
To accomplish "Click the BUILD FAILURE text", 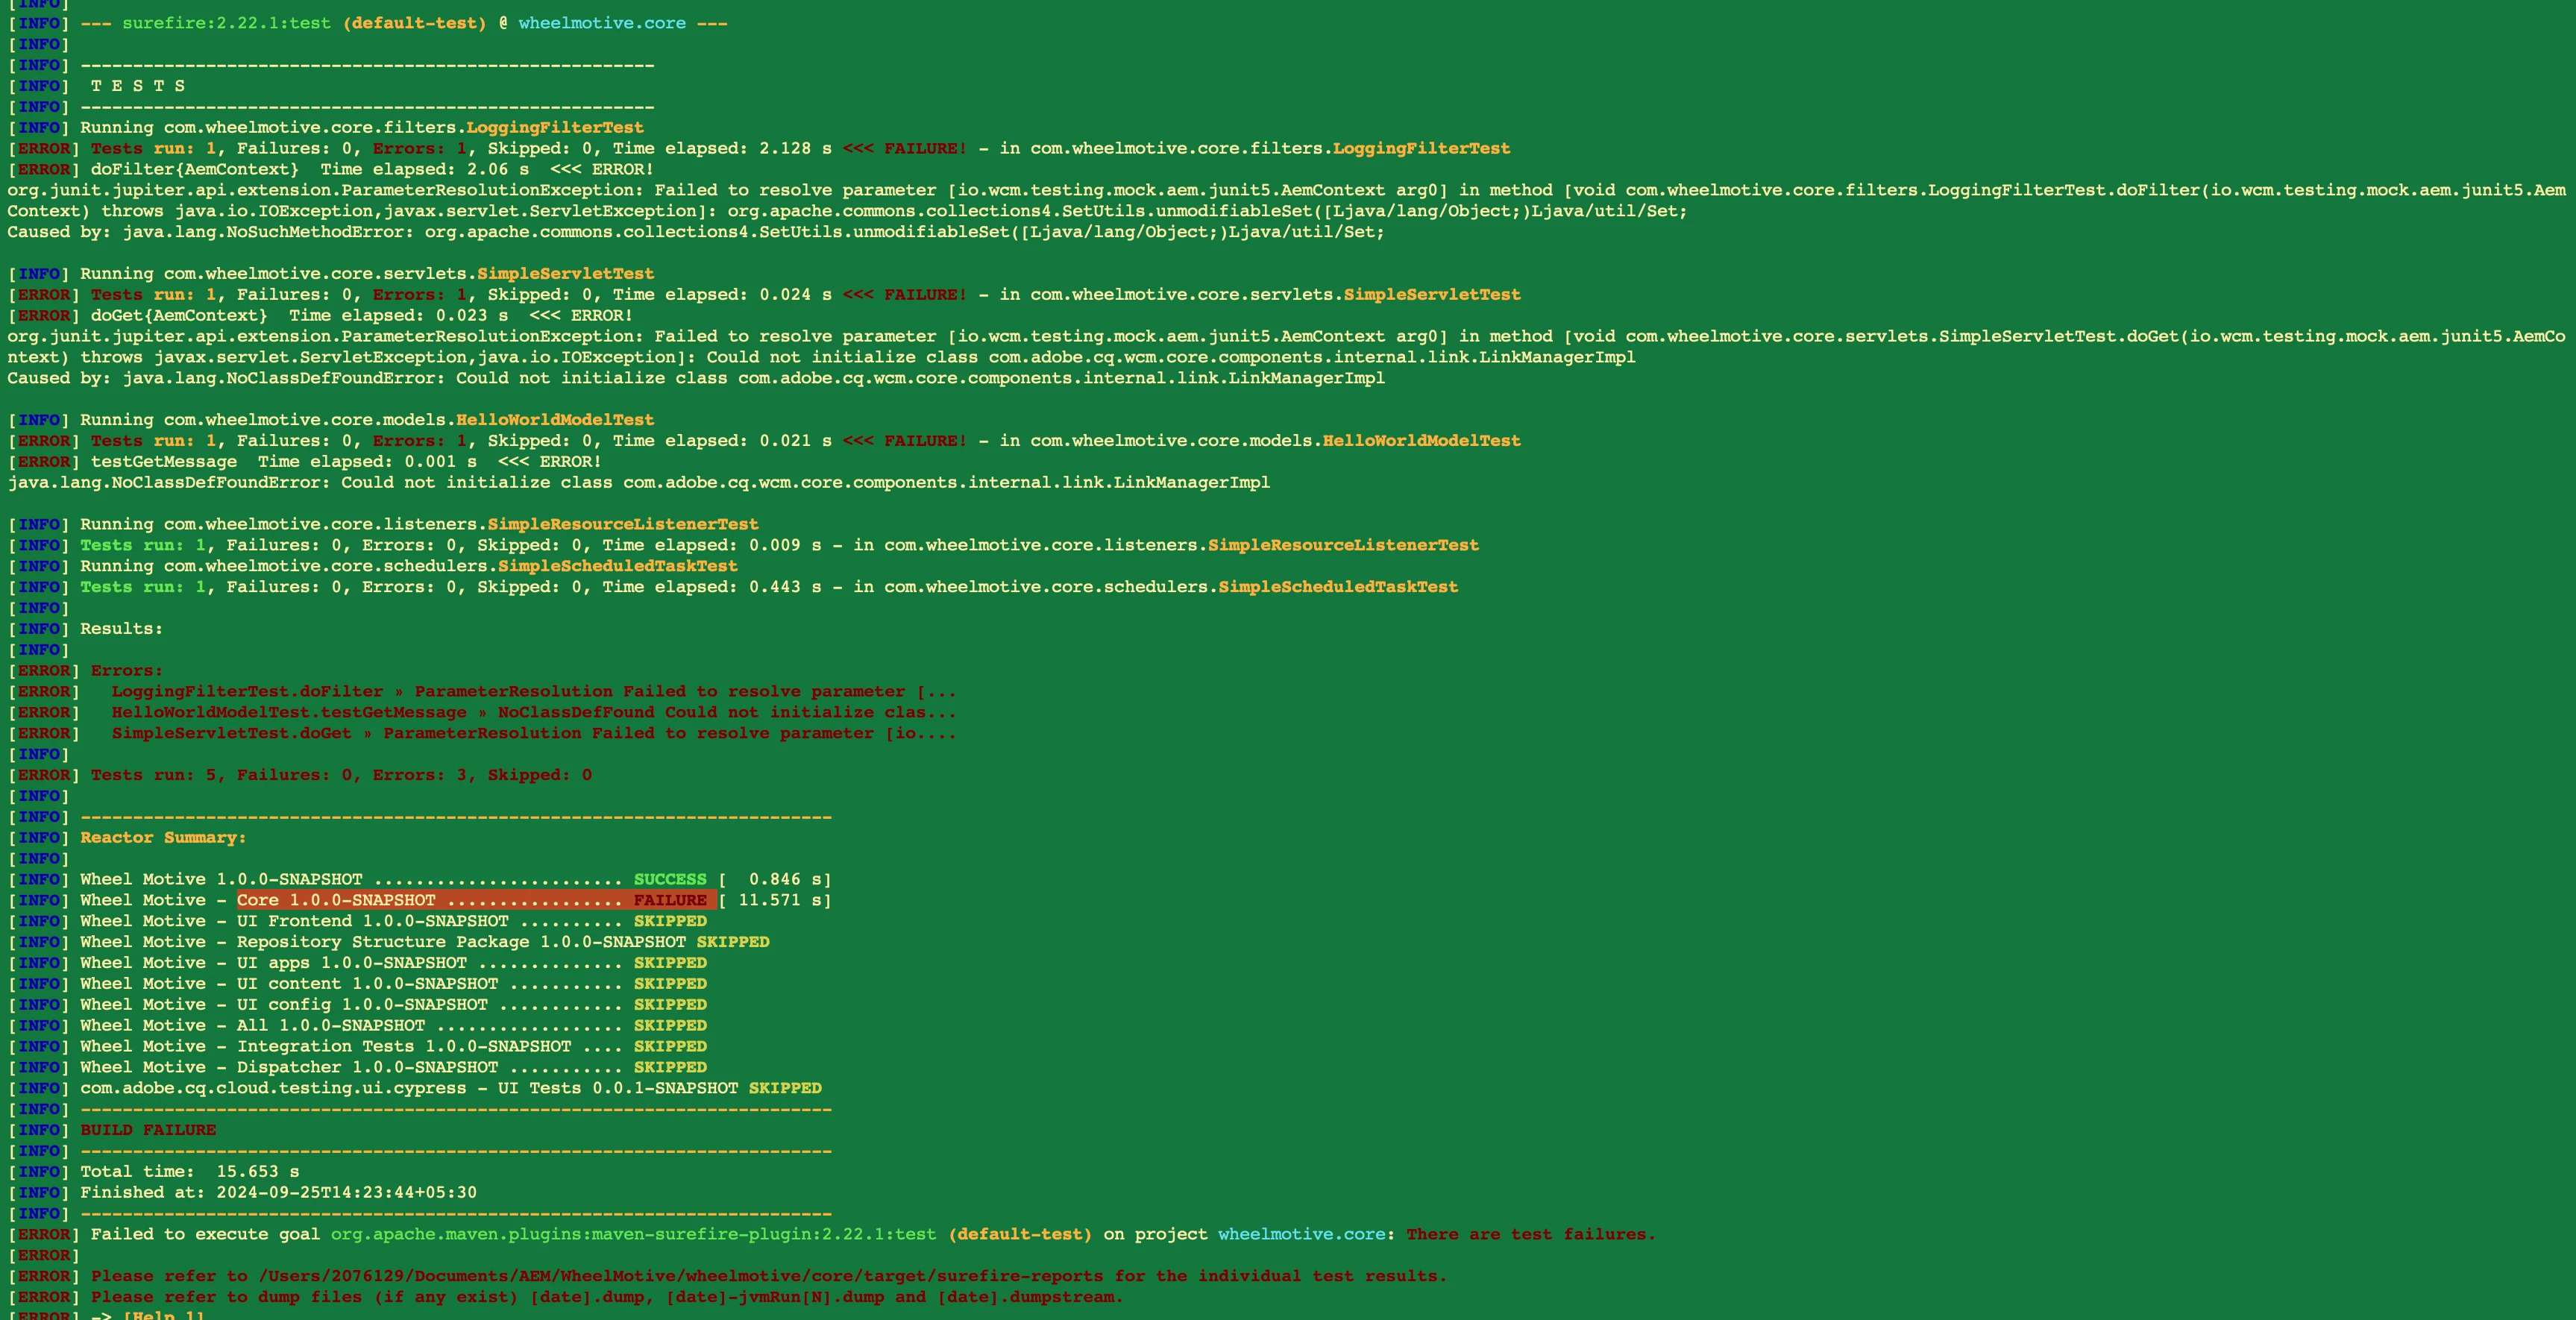I will pyautogui.click(x=148, y=1130).
